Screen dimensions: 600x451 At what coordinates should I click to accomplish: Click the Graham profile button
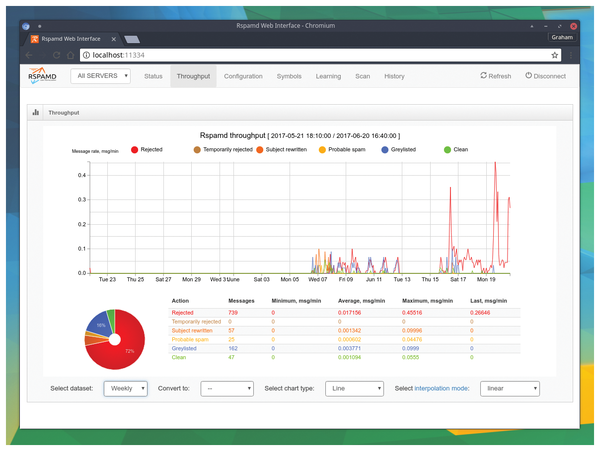point(562,37)
